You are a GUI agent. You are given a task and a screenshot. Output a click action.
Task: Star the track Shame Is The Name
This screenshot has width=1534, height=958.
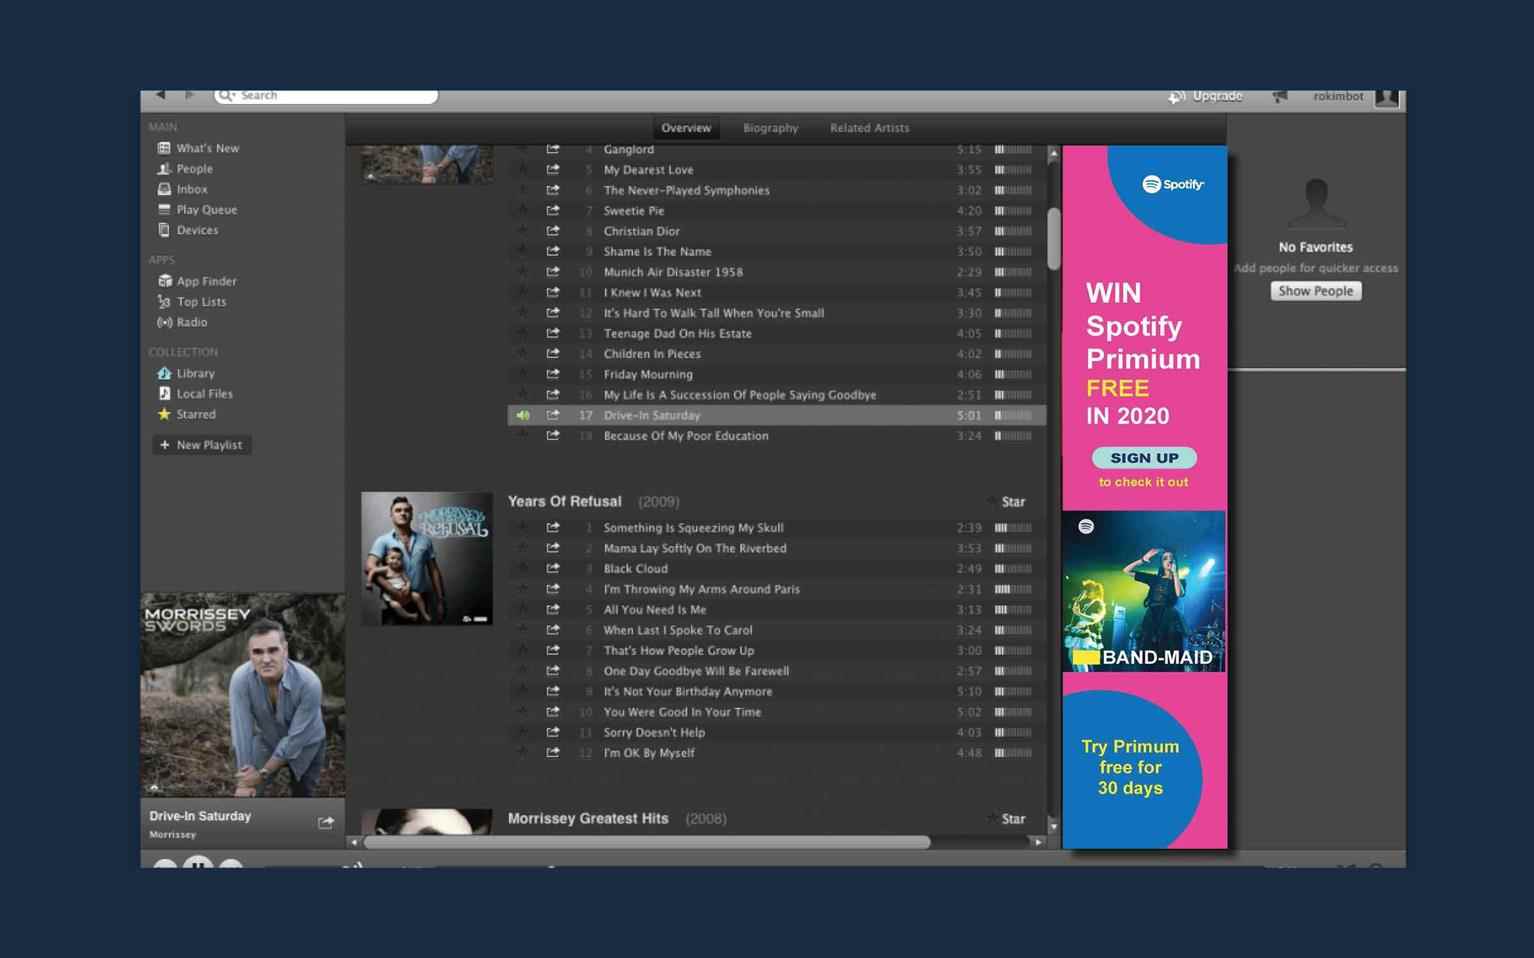coord(521,251)
